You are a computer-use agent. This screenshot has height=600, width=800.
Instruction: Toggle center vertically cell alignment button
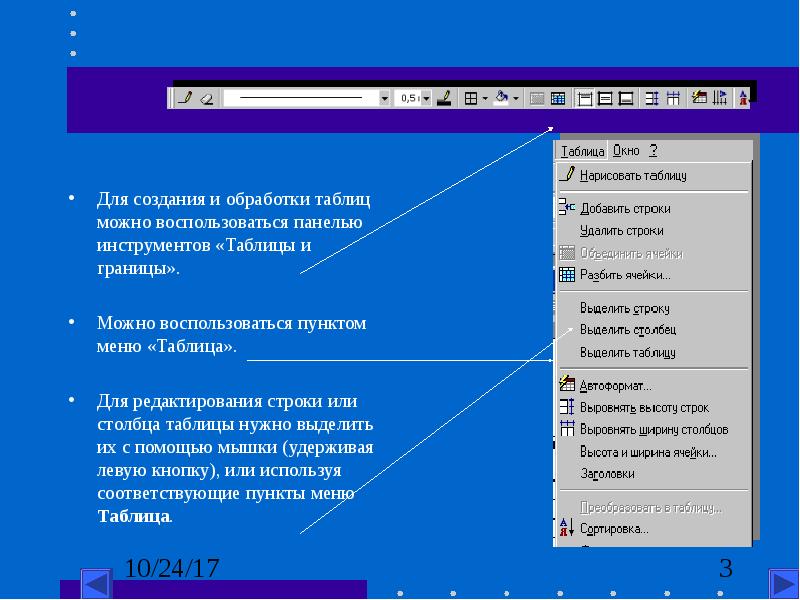[x=605, y=98]
